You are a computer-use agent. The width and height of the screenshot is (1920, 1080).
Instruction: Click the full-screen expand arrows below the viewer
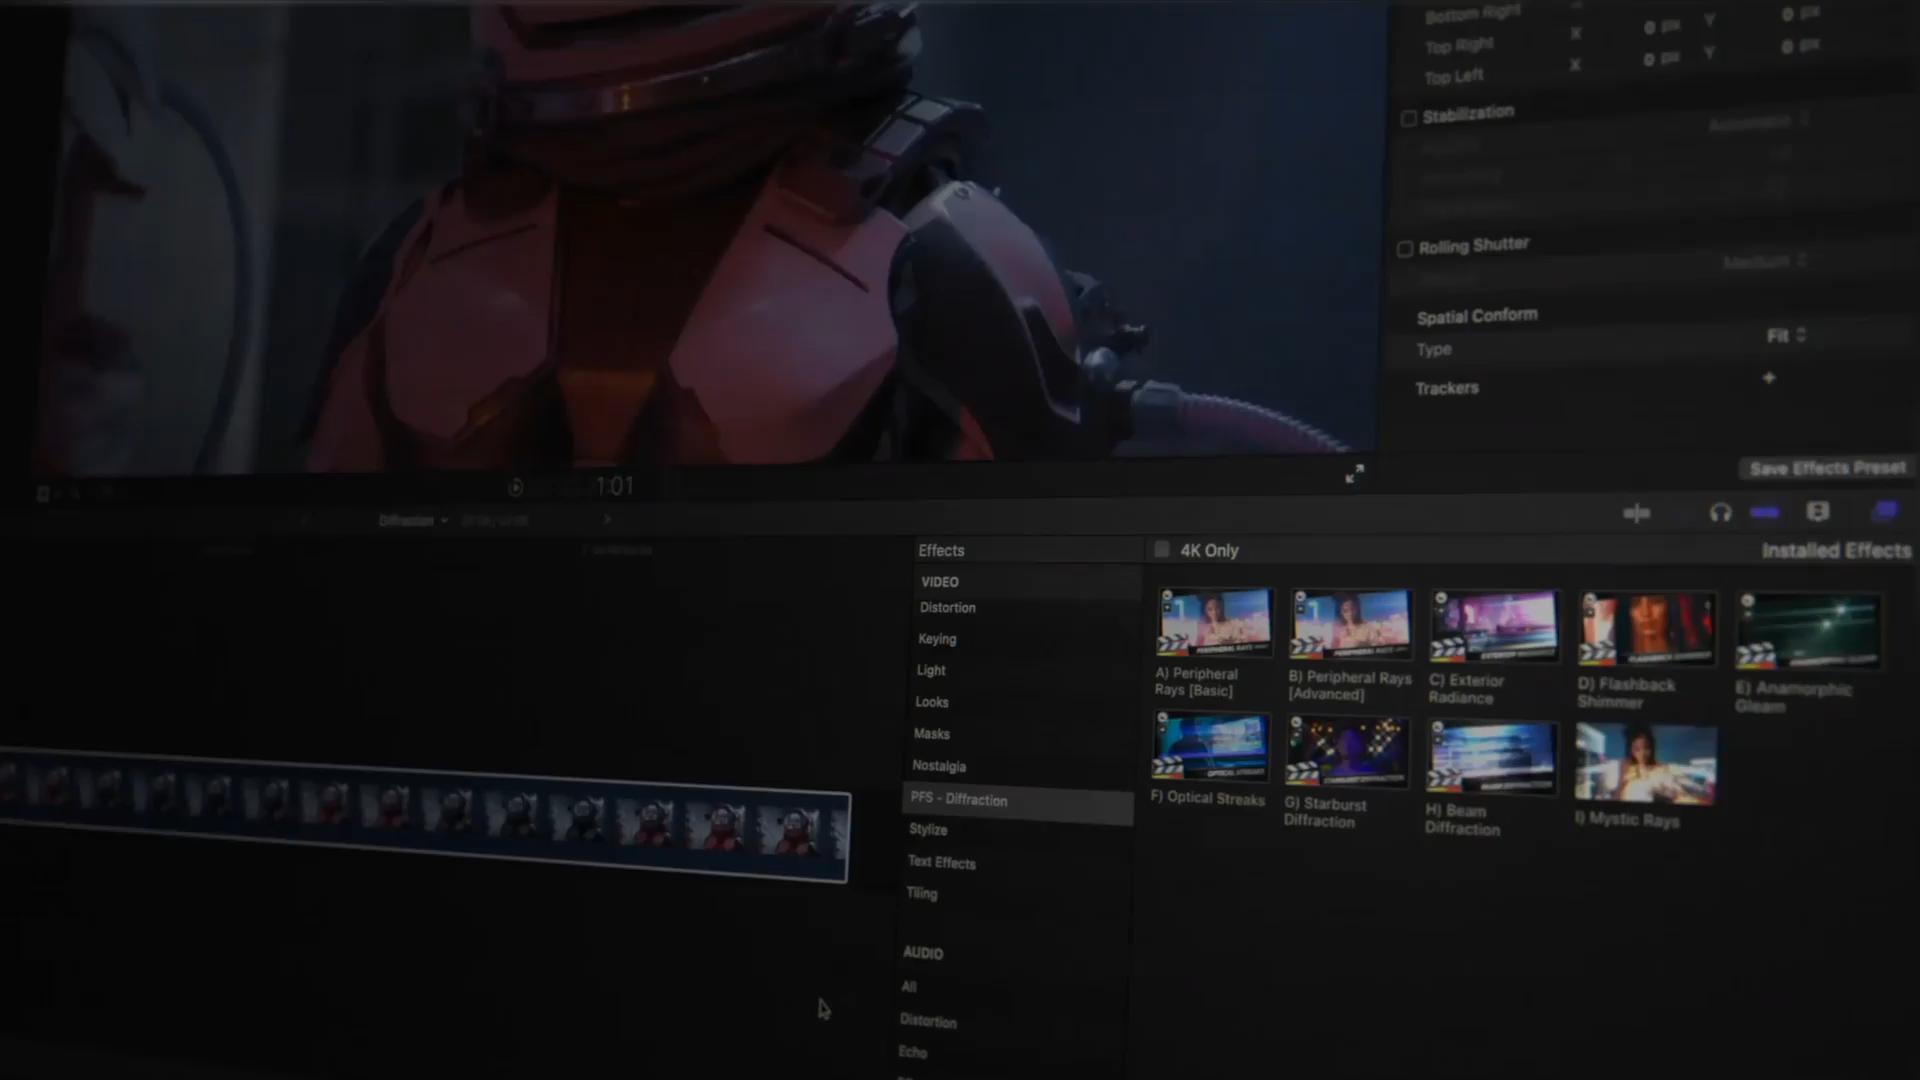click(1354, 474)
